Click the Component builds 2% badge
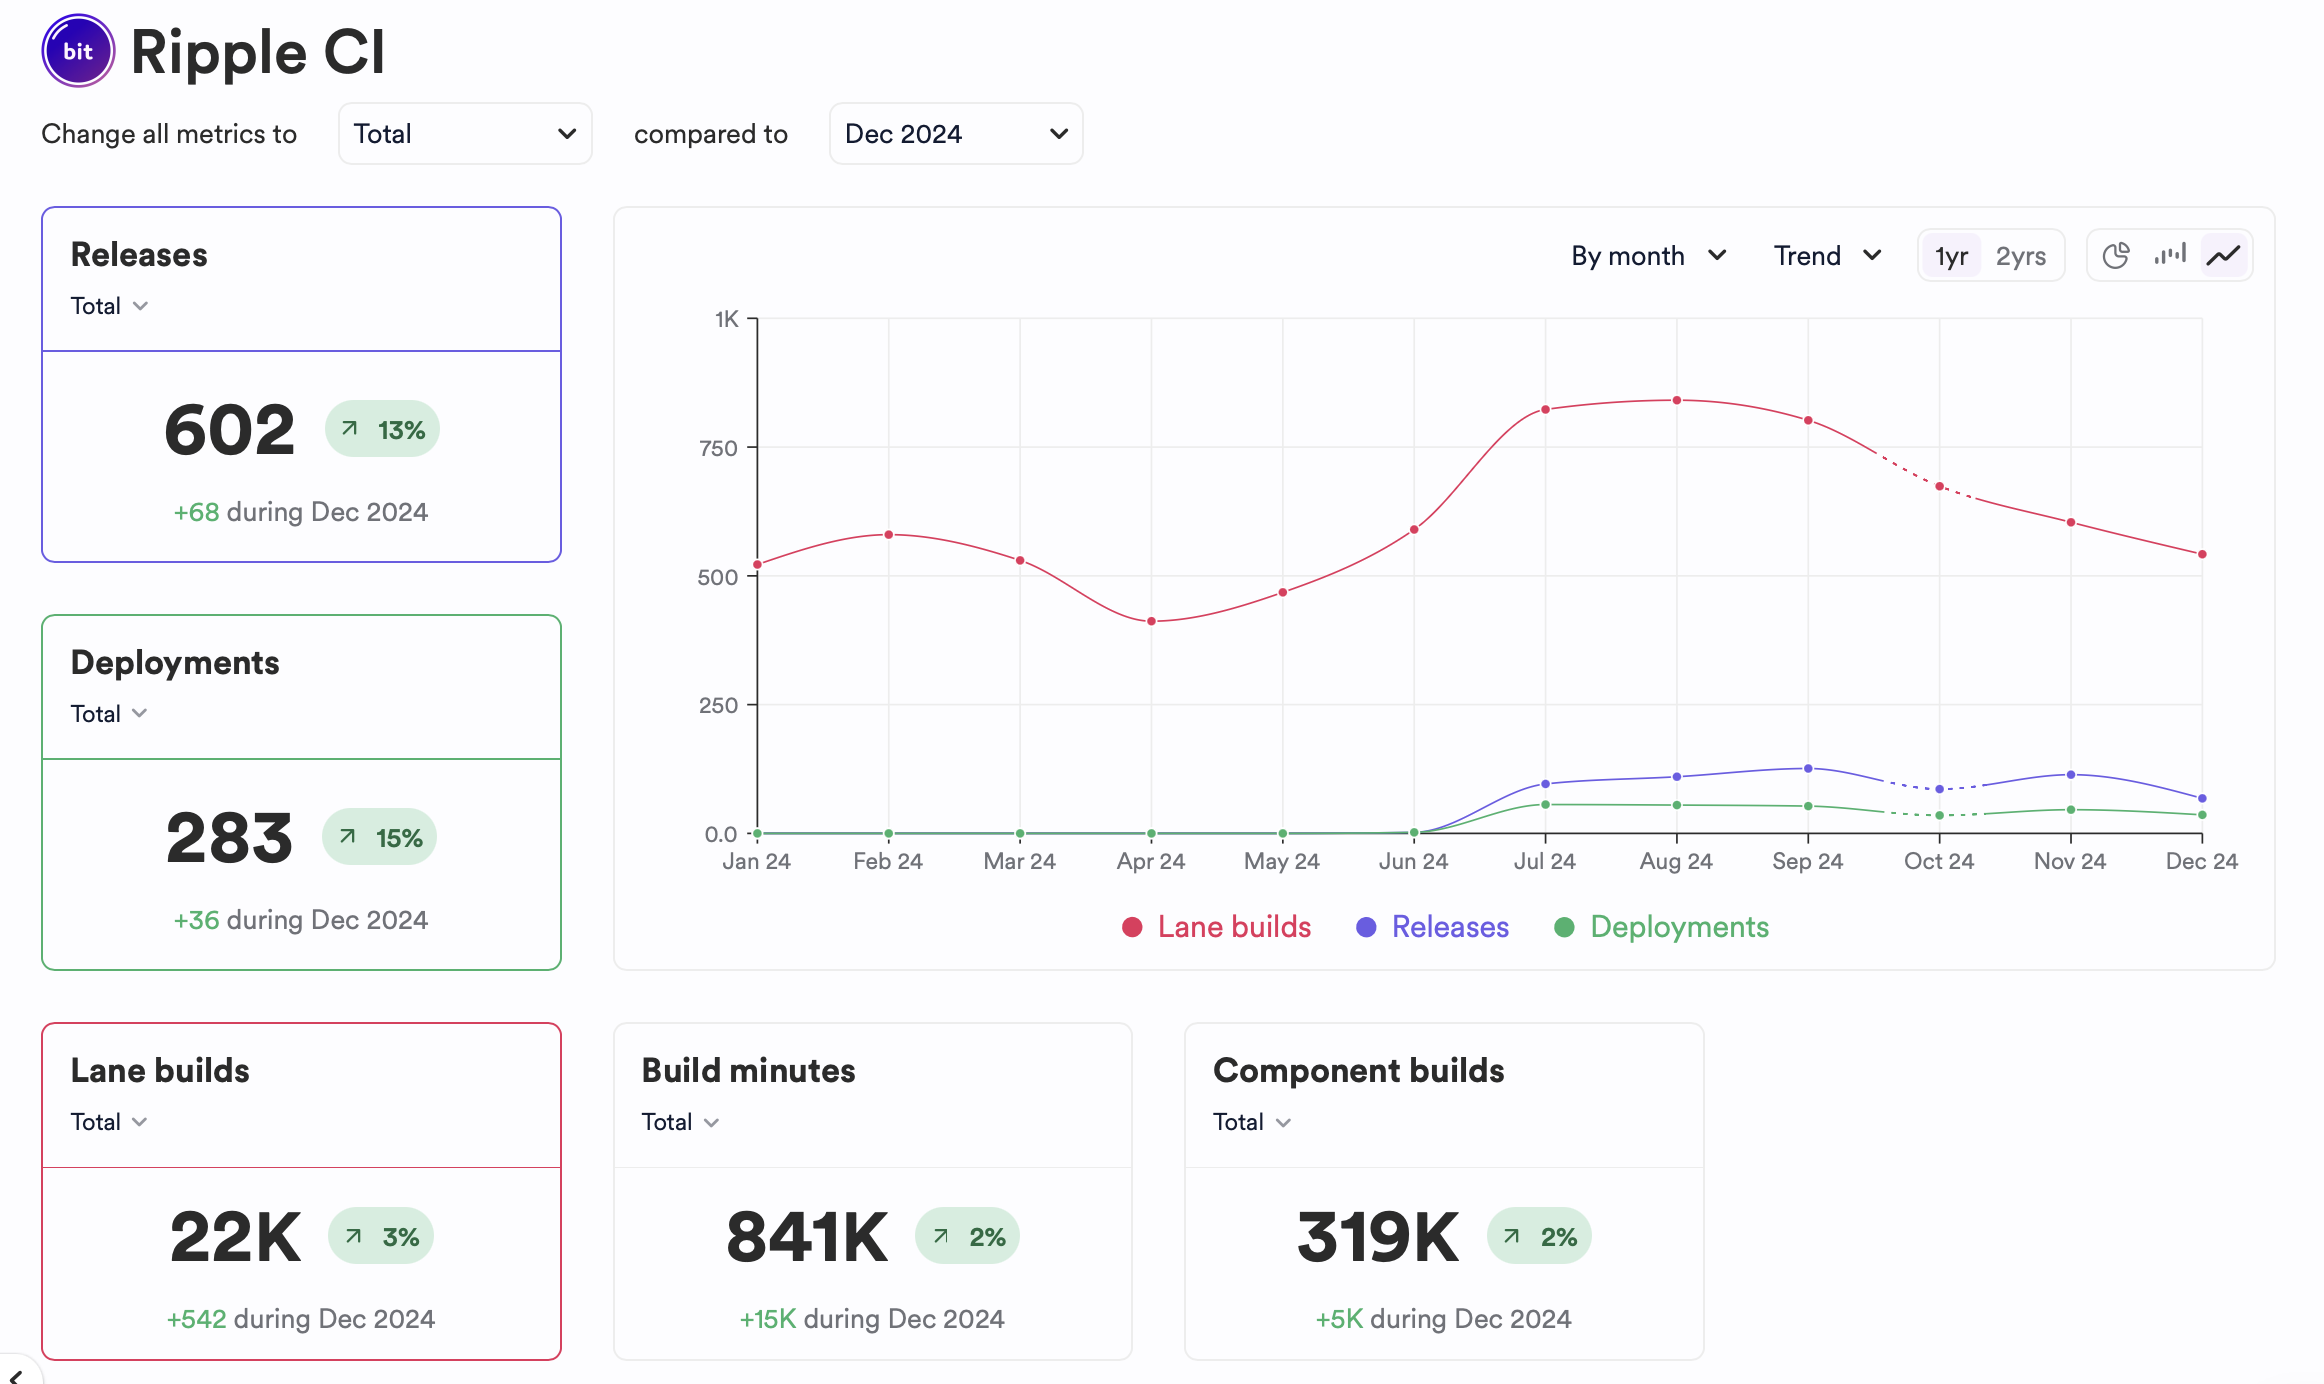The width and height of the screenshot is (2324, 1384). [x=1539, y=1236]
